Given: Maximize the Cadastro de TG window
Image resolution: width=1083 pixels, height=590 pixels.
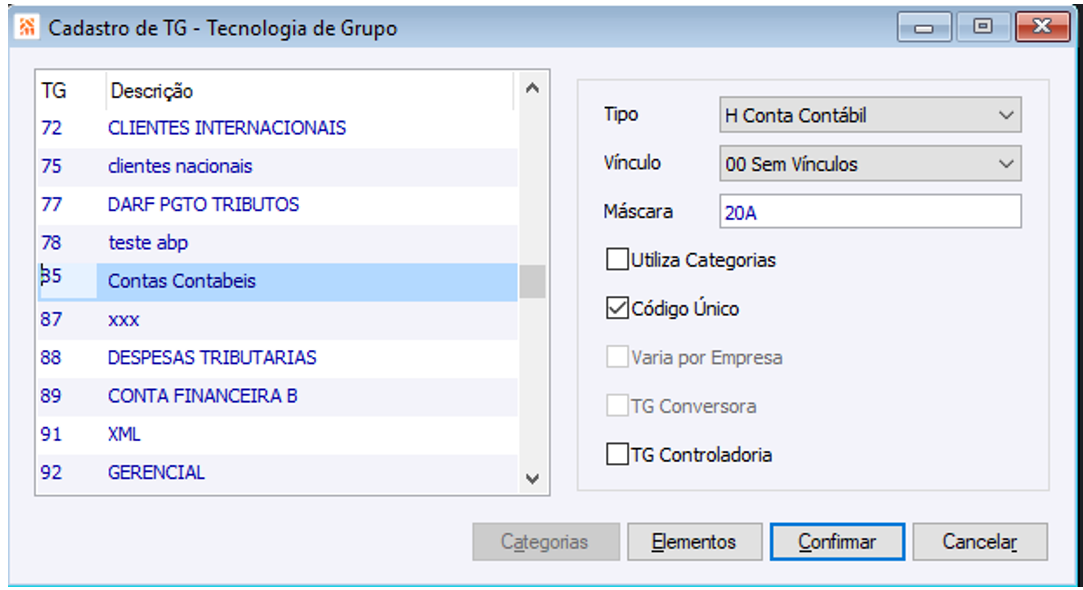Looking at the screenshot, I should (x=982, y=28).
